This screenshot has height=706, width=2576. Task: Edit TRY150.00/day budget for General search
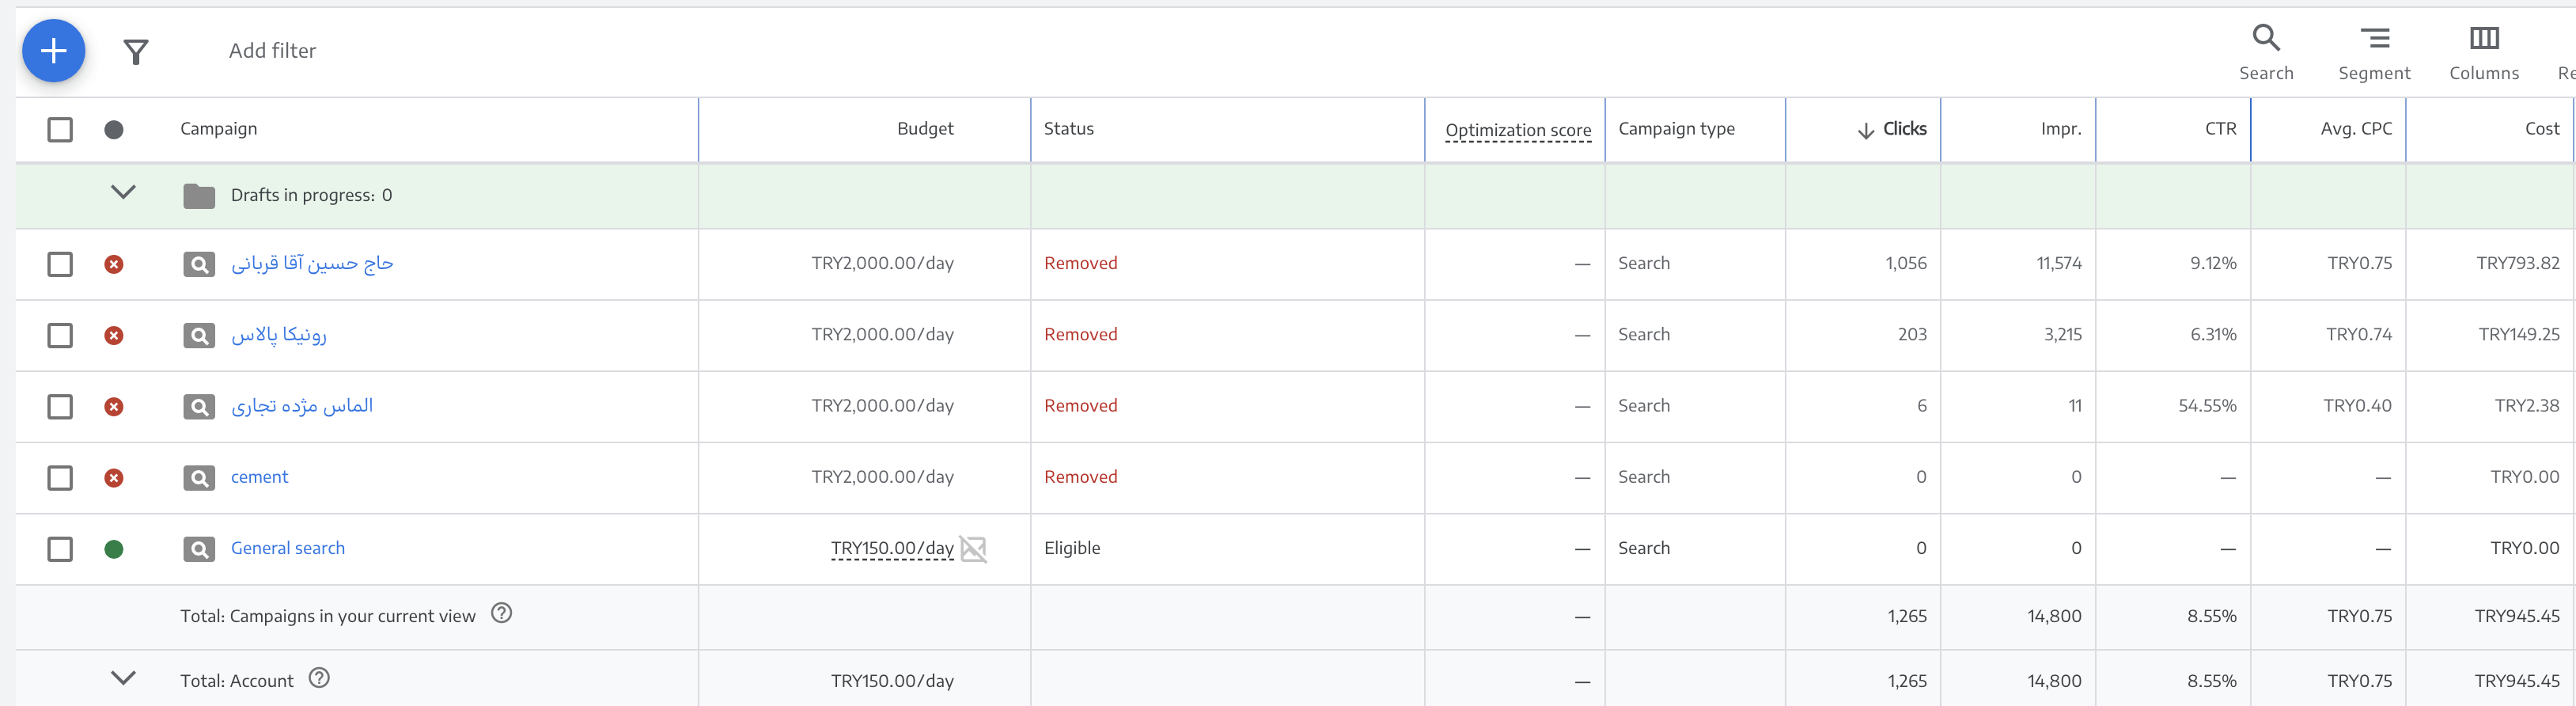(892, 548)
